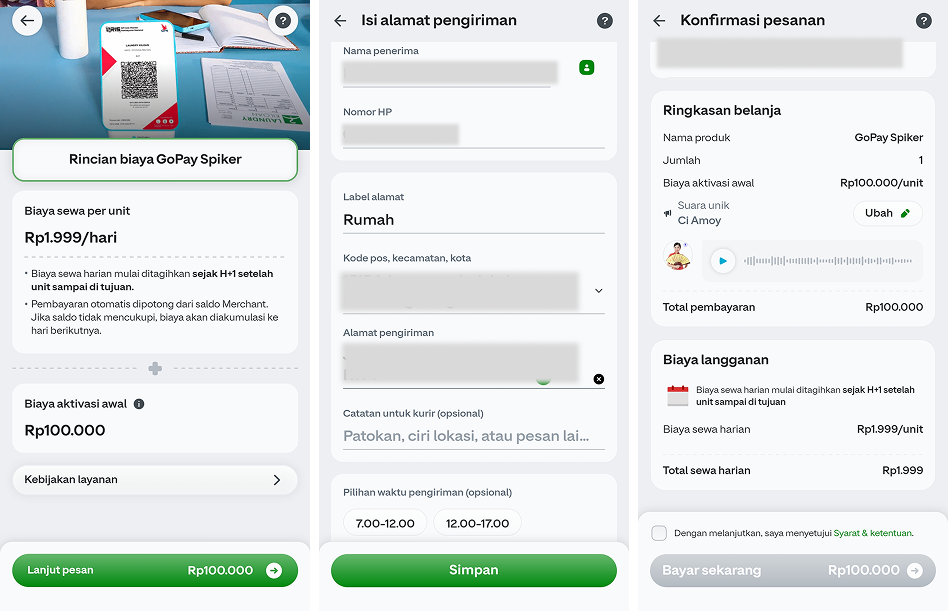
Task: Click the voice sample waveform track
Action: coord(830,261)
